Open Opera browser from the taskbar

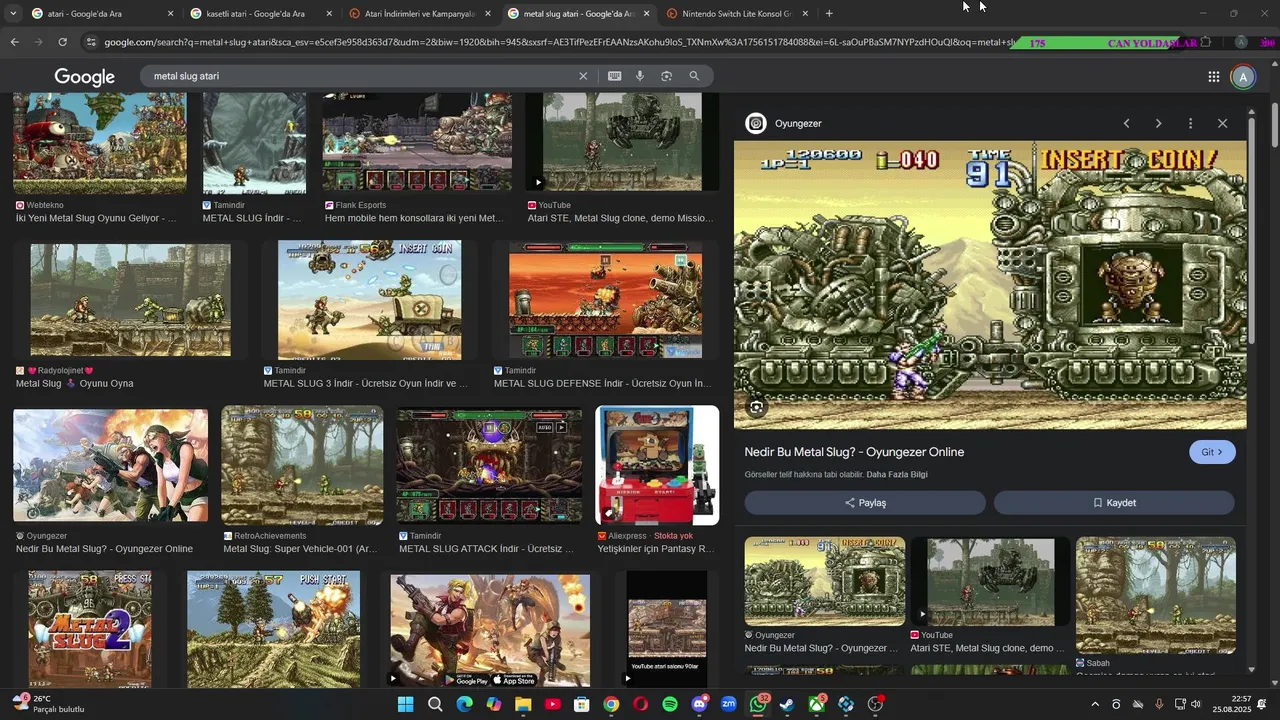640,704
